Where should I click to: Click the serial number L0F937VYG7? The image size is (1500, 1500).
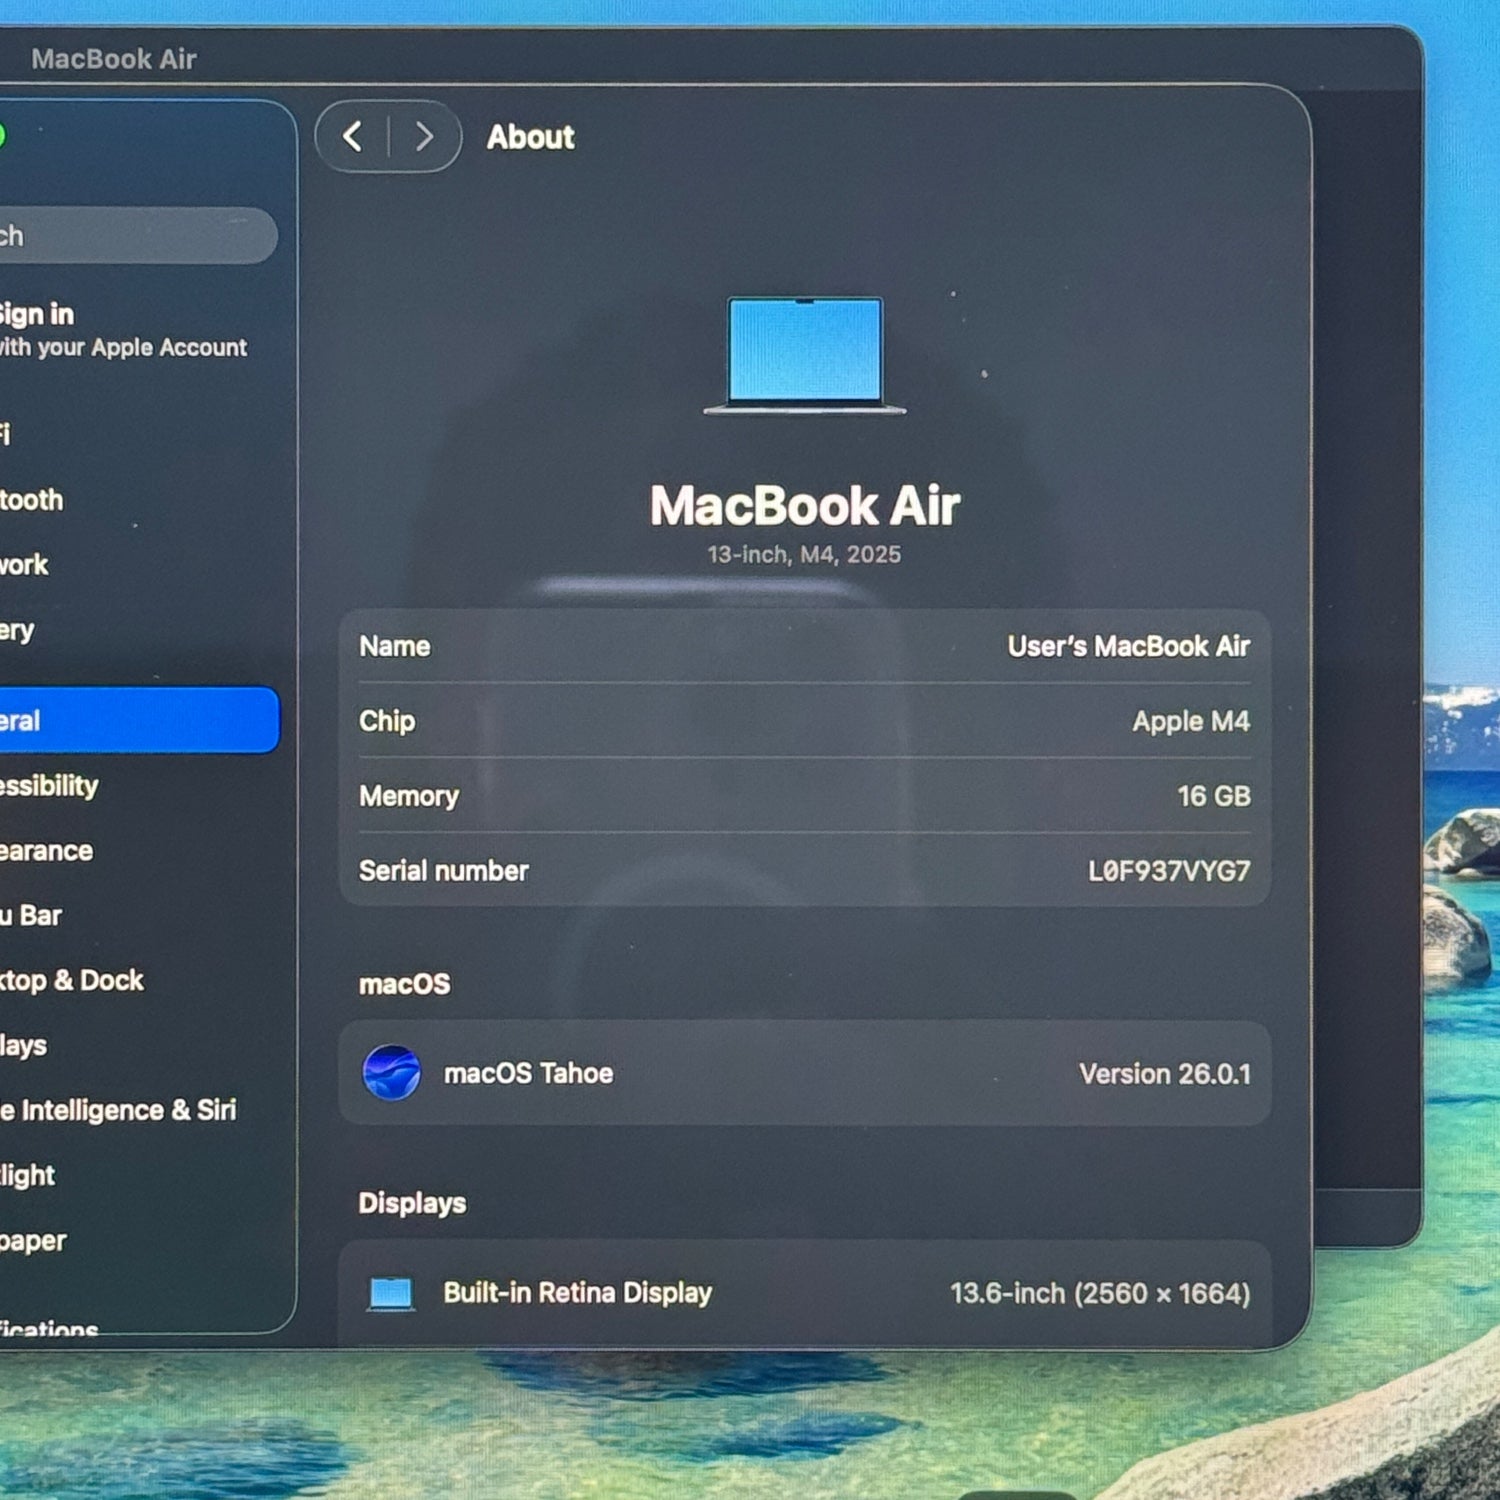1168,871
